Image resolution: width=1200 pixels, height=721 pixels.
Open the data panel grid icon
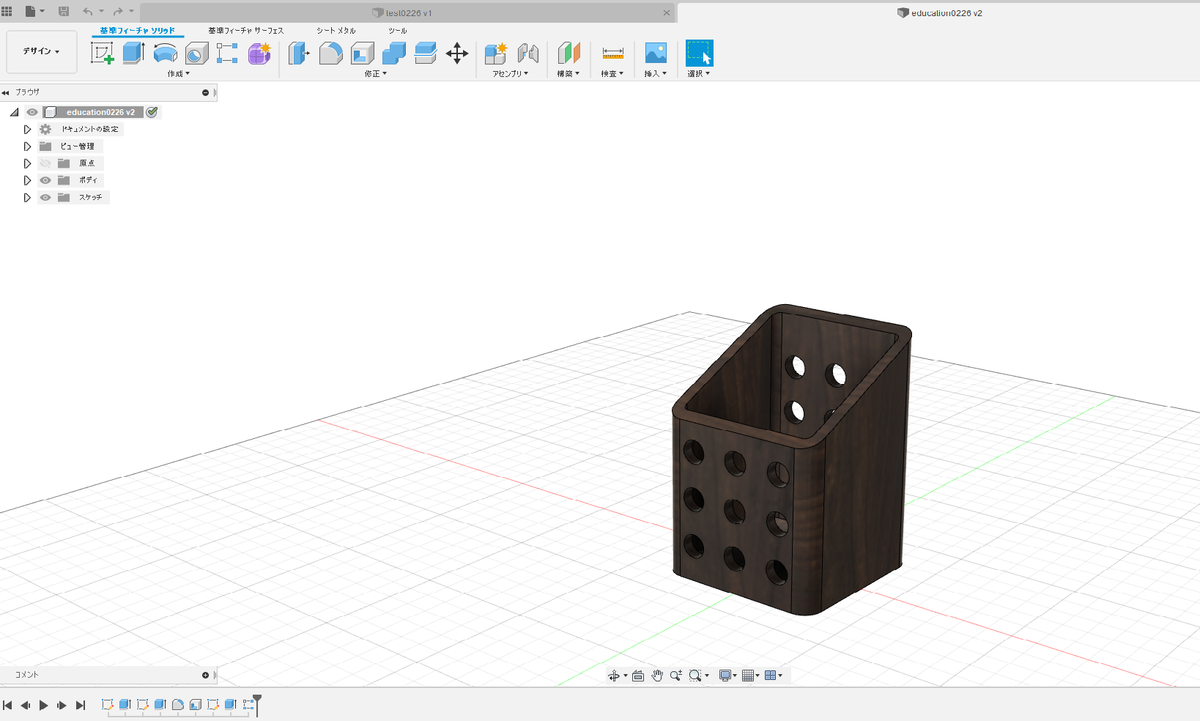click(x=6, y=11)
